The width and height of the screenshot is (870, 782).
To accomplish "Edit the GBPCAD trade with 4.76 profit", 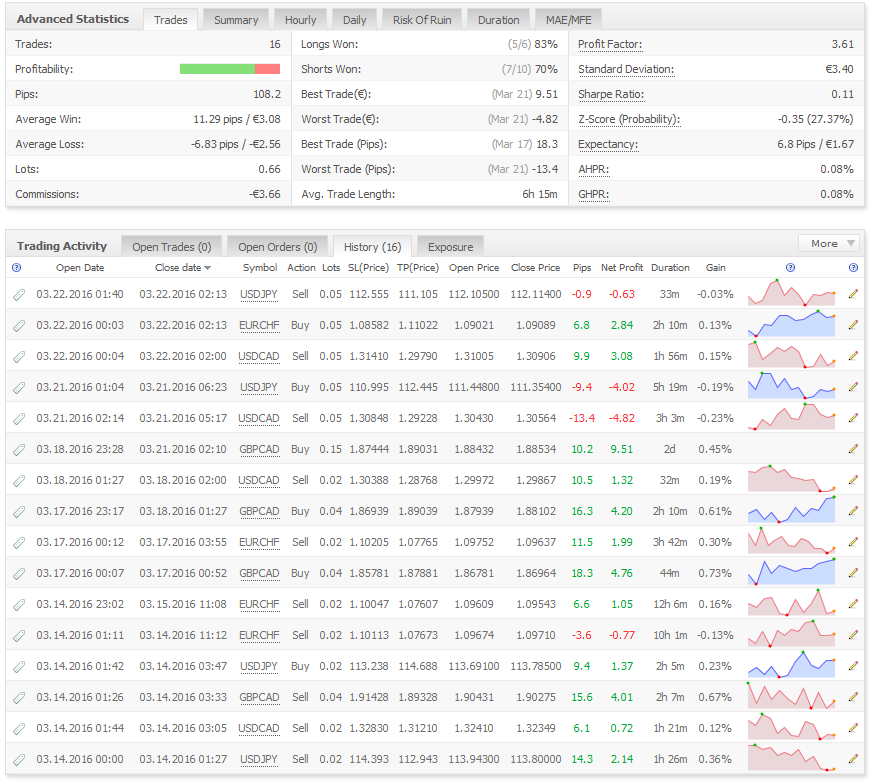I will (853, 573).
